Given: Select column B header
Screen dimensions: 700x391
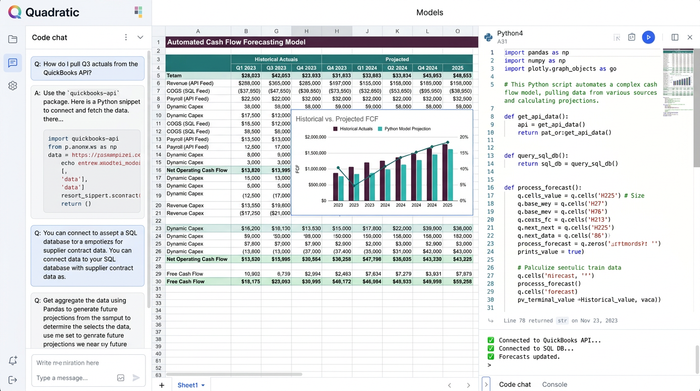Looking at the screenshot, I should 246,31.
